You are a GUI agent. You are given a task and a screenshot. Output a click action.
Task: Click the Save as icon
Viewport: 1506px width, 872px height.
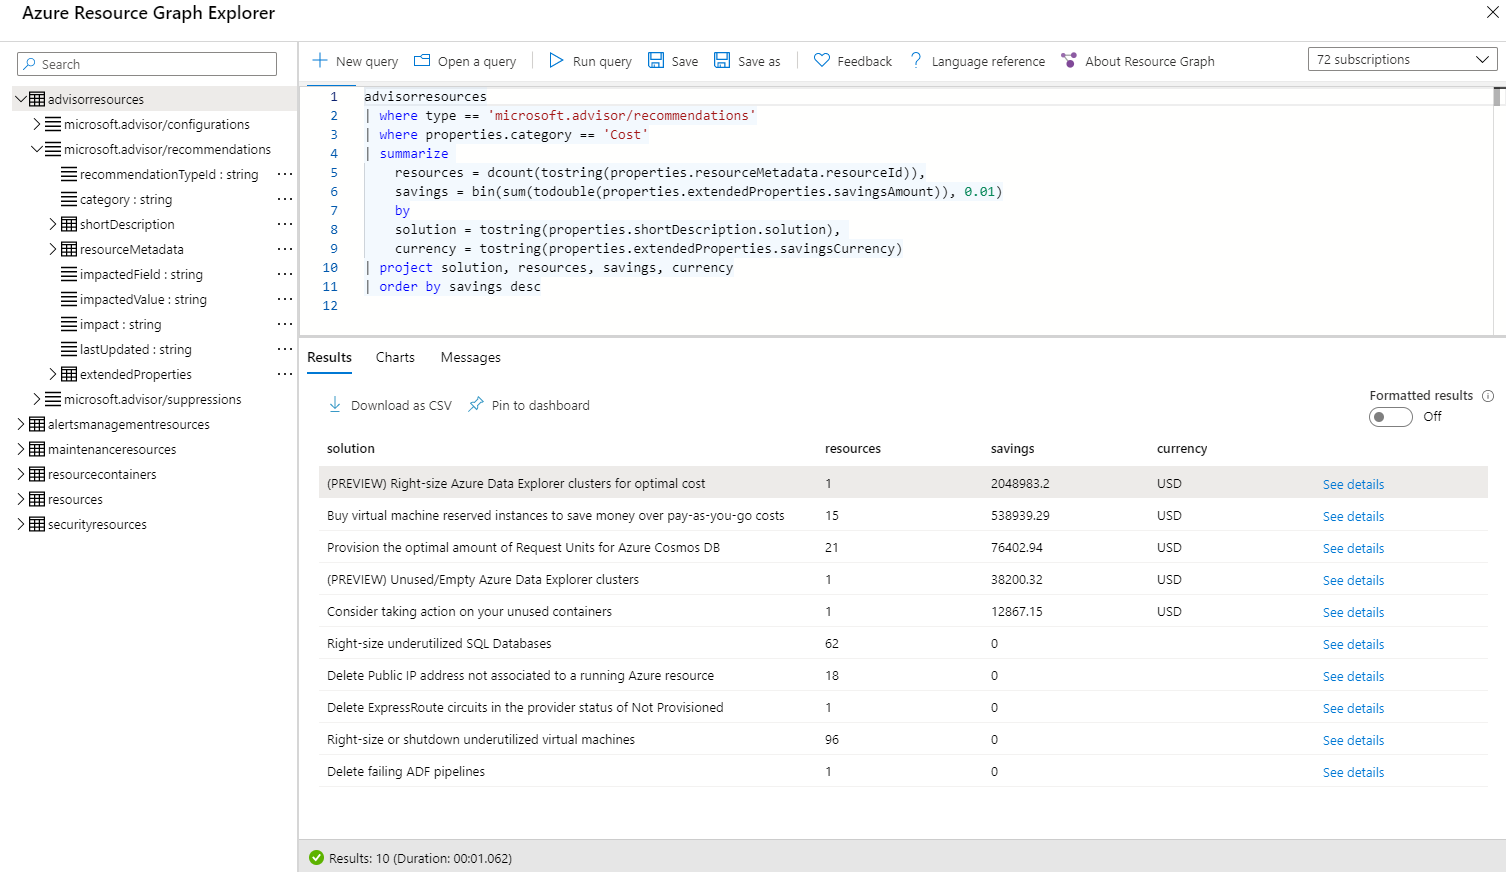coord(722,60)
